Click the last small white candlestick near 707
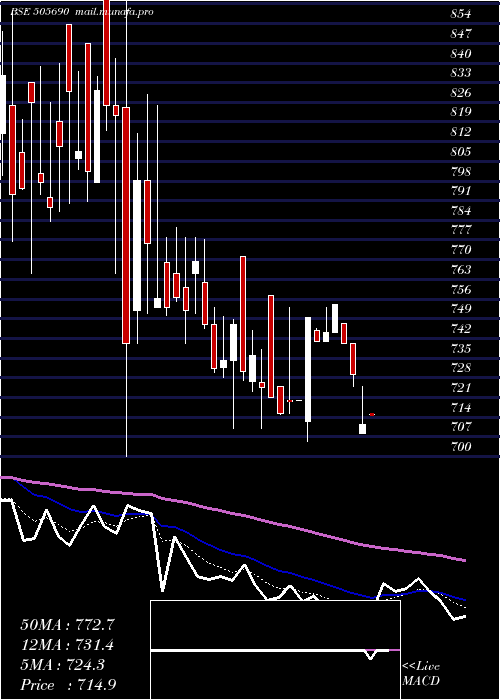The height and width of the screenshot is (700, 500). [362, 429]
